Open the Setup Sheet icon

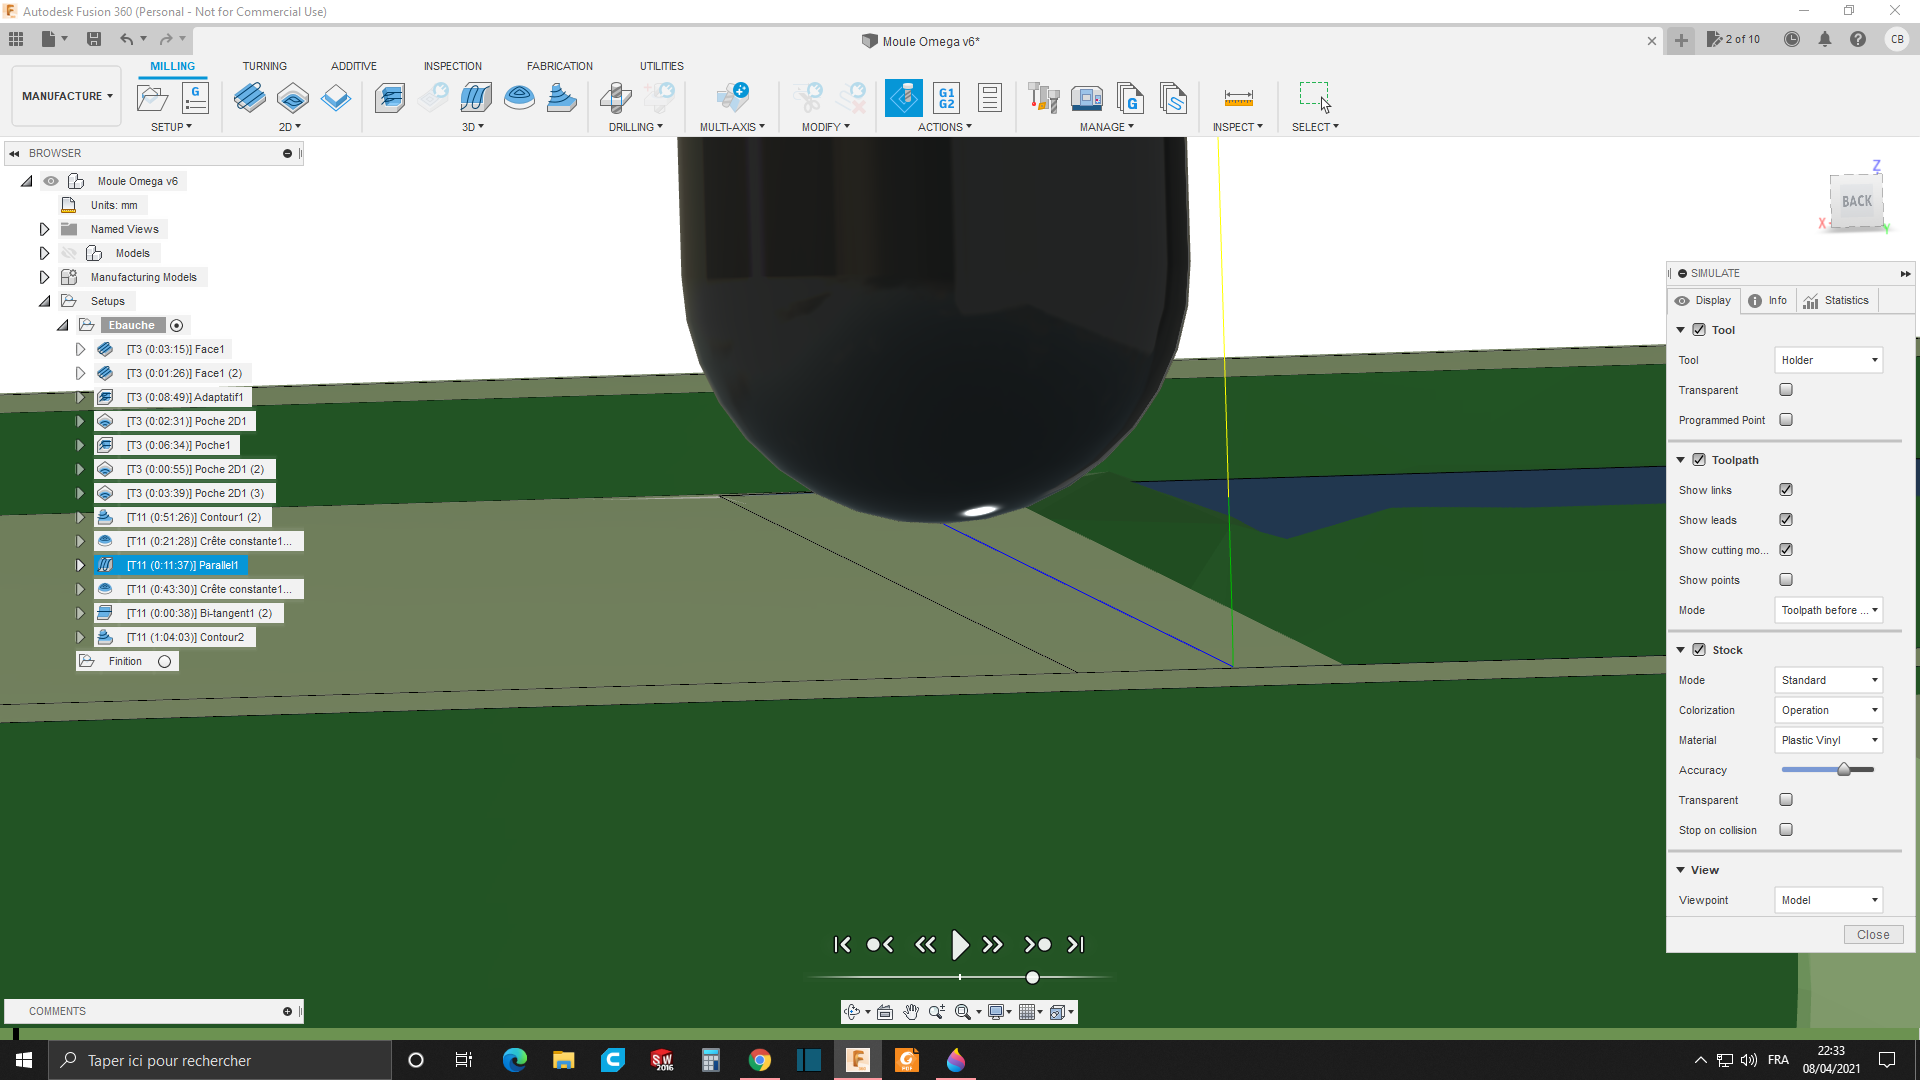tap(990, 98)
